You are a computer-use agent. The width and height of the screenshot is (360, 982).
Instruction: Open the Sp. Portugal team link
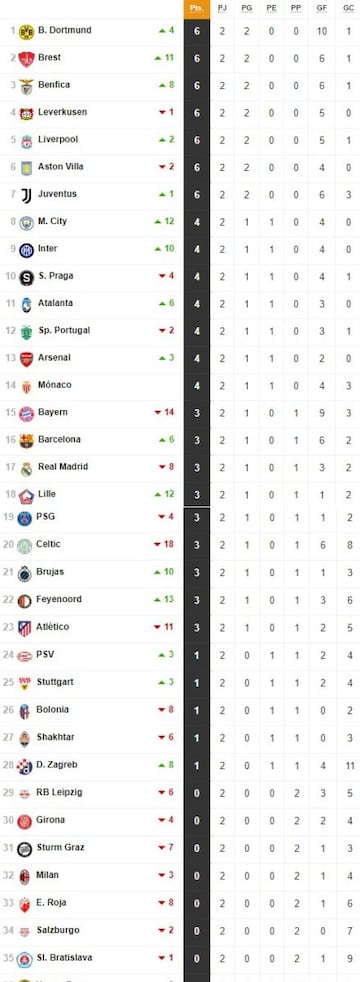point(64,330)
